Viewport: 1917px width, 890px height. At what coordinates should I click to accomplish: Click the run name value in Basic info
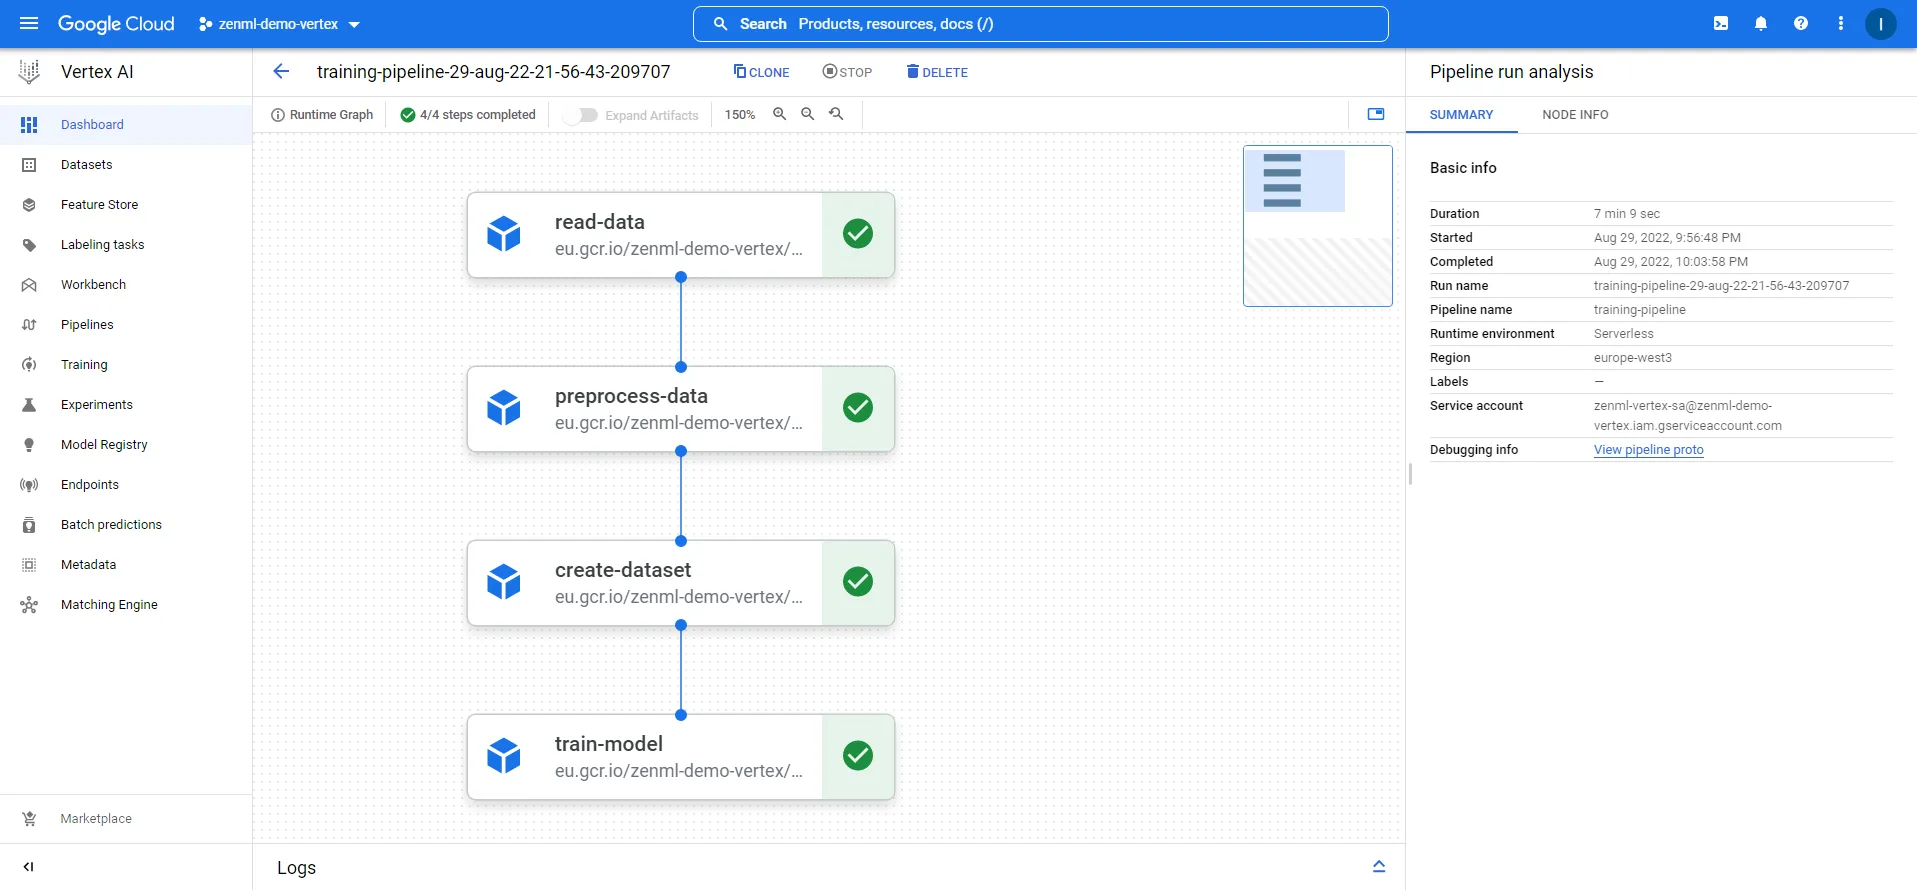[1721, 286]
